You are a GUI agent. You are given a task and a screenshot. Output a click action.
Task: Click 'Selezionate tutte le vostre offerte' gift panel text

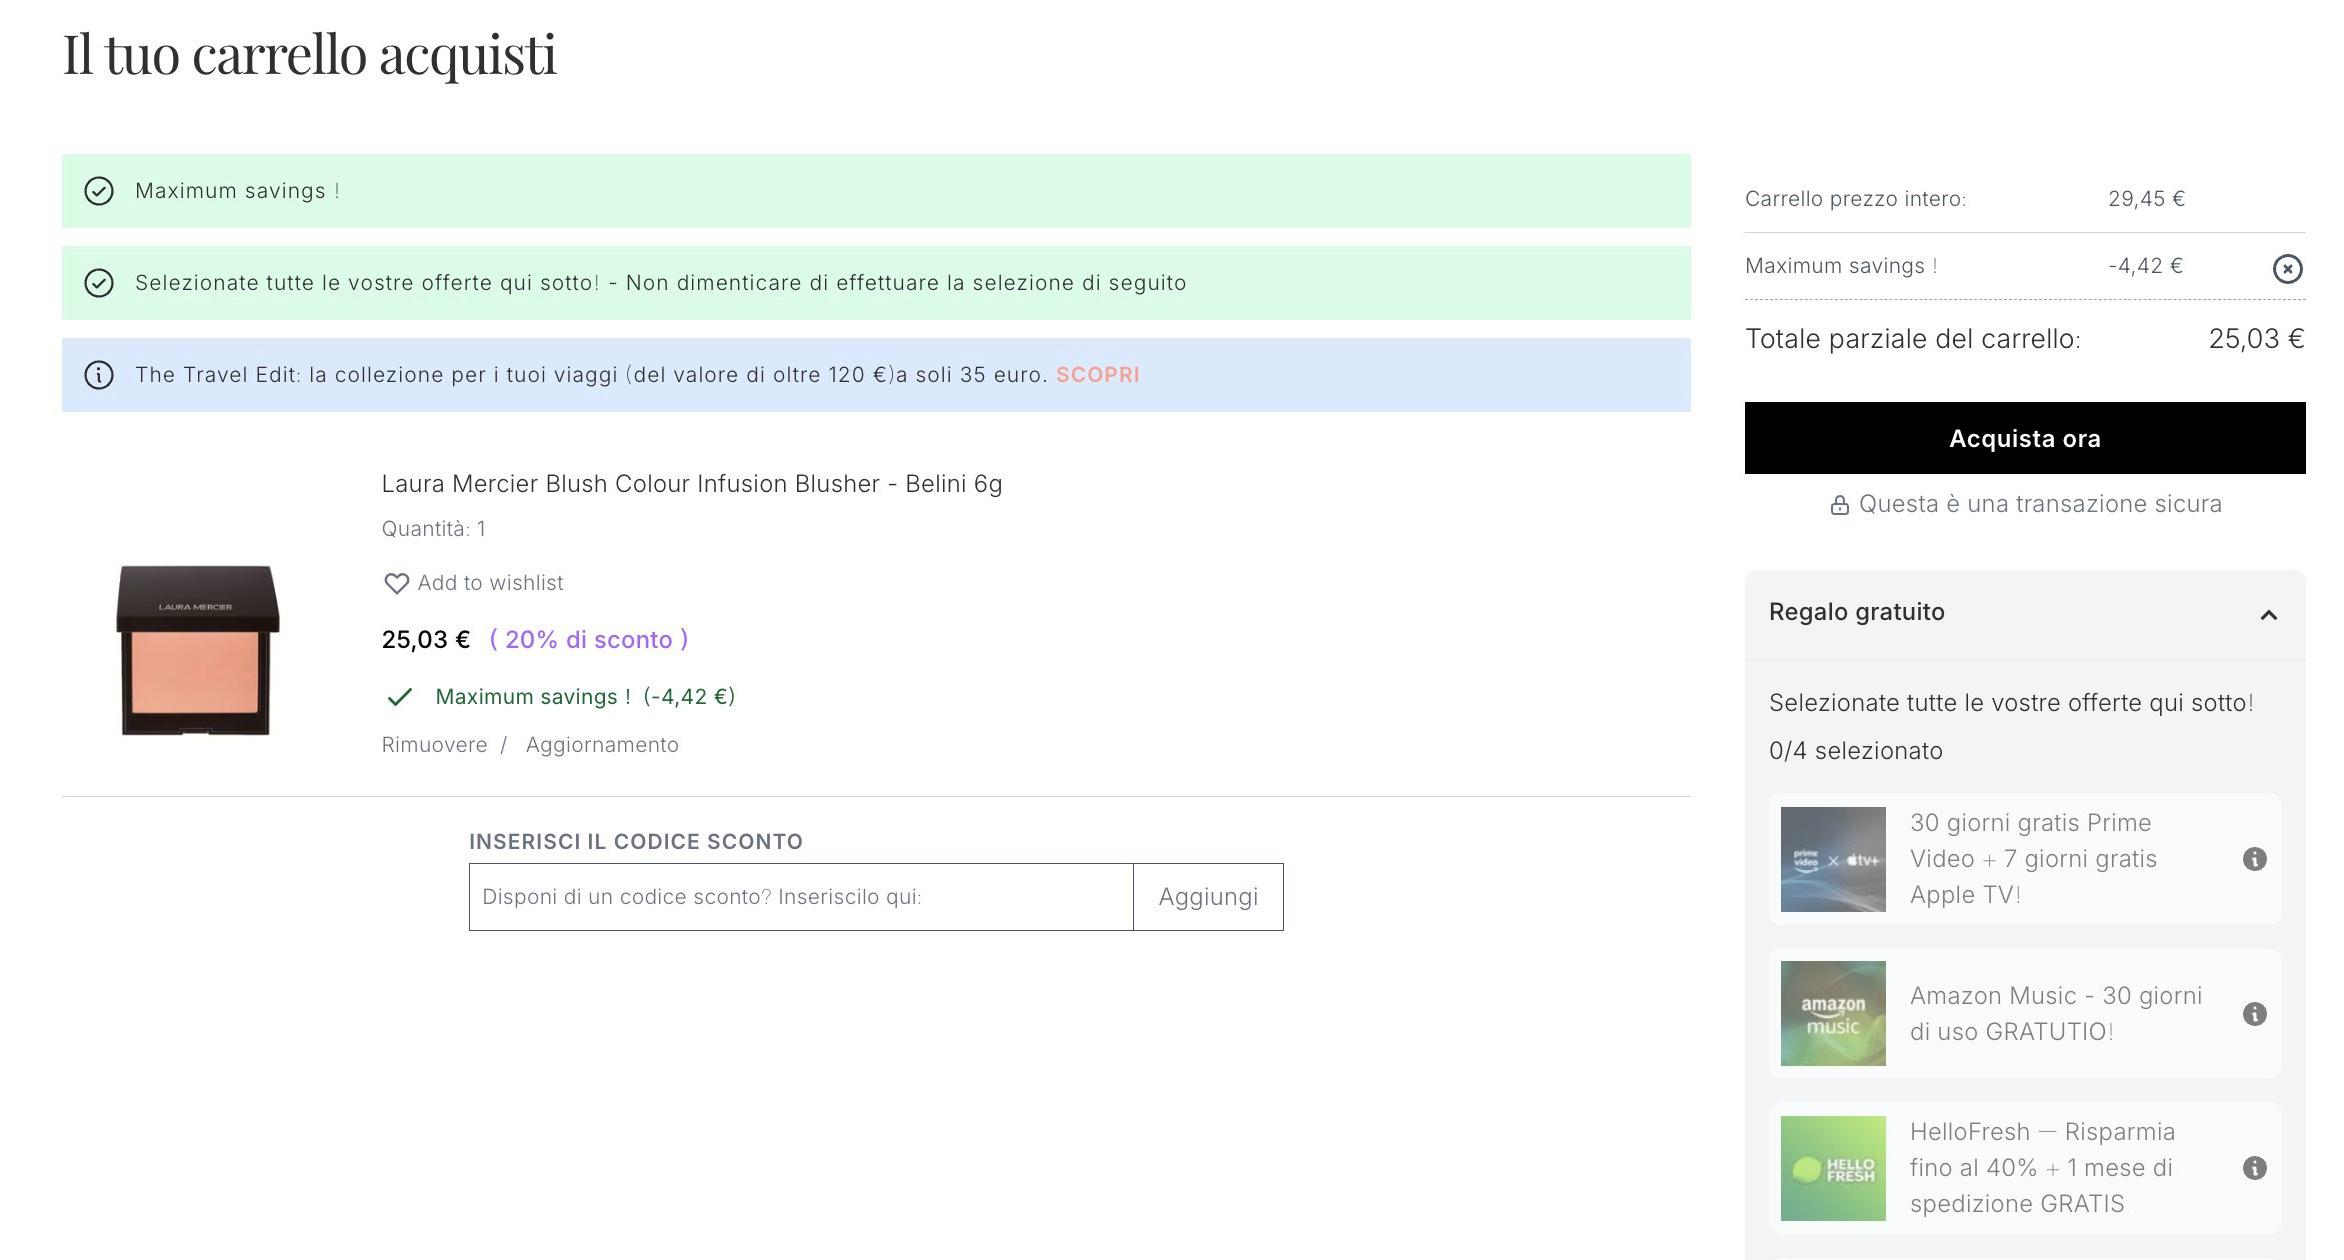point(2011,703)
